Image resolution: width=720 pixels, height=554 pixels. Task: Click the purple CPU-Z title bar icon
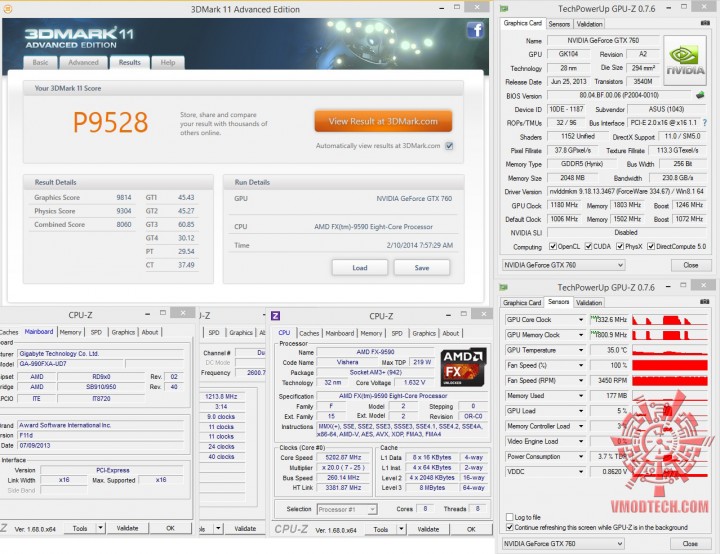[x=276, y=316]
